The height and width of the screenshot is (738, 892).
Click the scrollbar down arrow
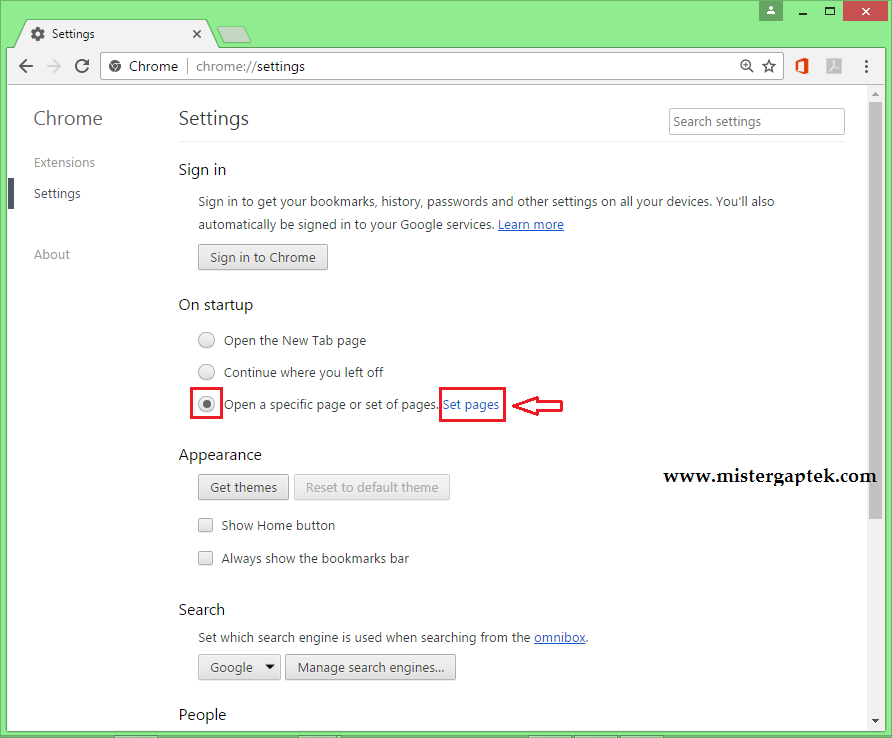click(875, 721)
